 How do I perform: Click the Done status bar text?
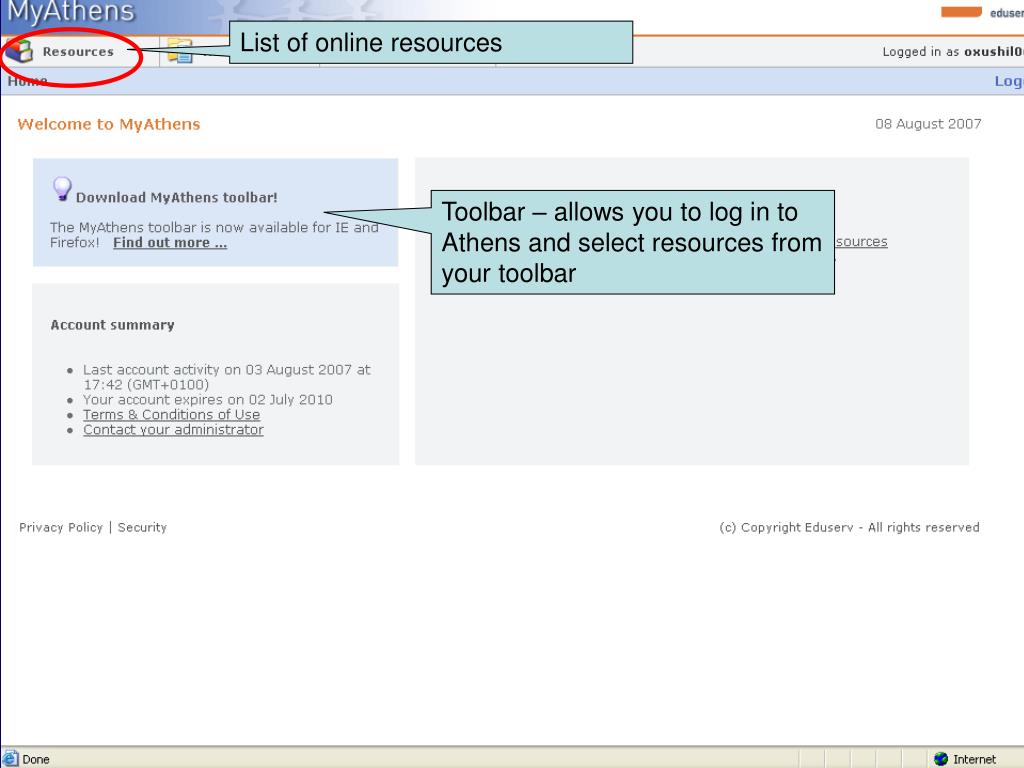(36, 760)
